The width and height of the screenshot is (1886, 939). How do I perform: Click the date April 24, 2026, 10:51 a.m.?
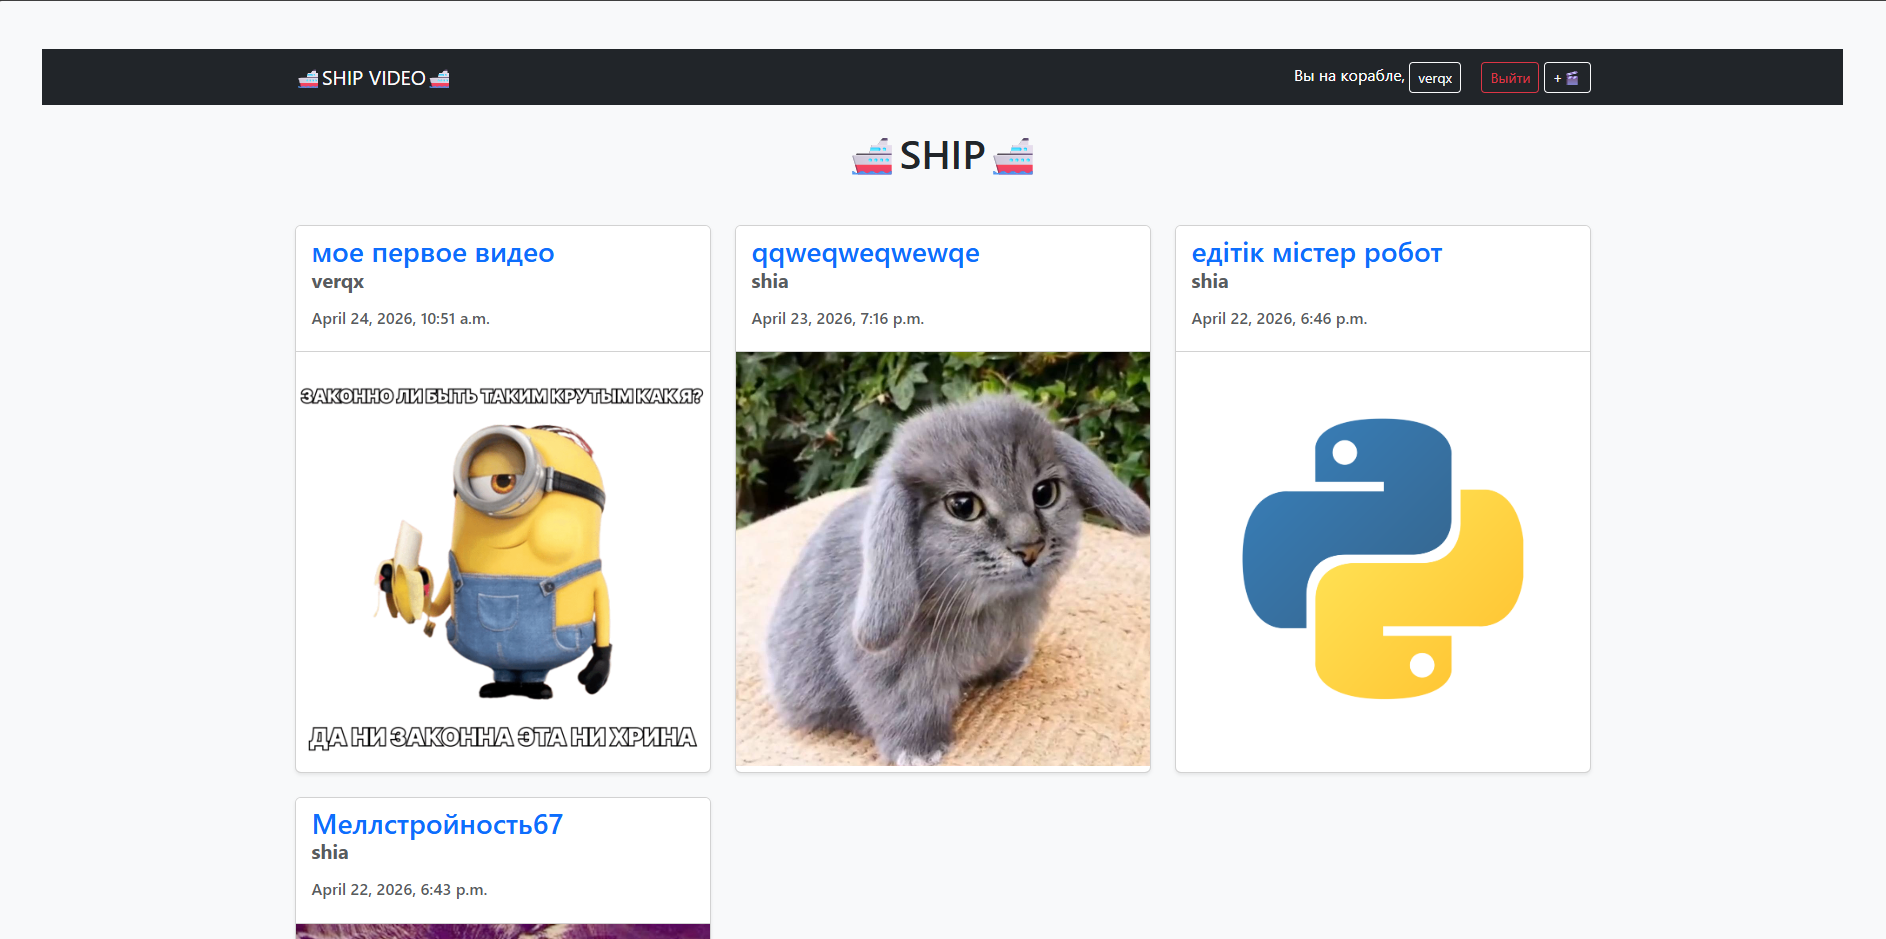[x=401, y=319]
